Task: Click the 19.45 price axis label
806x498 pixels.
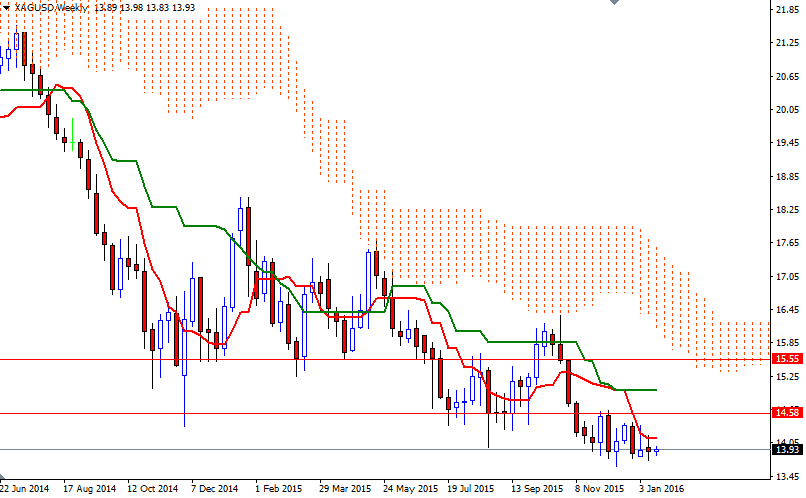Action: click(787, 142)
